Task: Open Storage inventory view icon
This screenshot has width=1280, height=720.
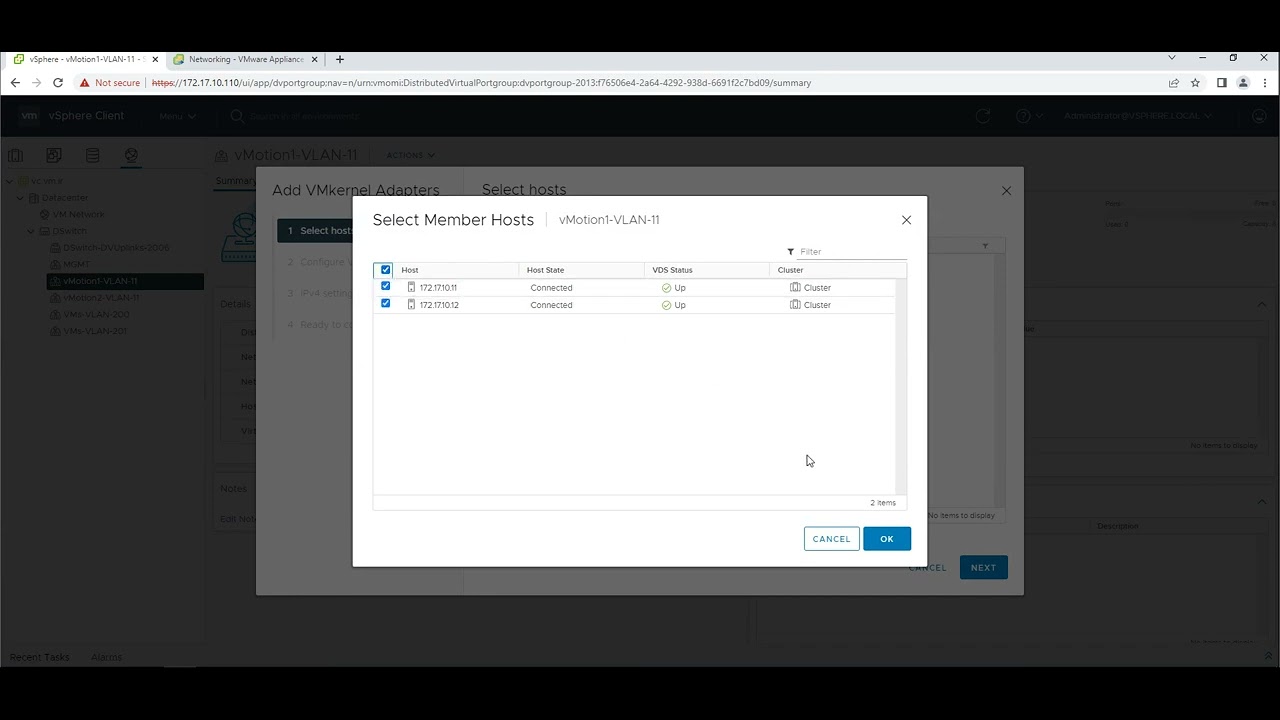Action: (x=93, y=155)
